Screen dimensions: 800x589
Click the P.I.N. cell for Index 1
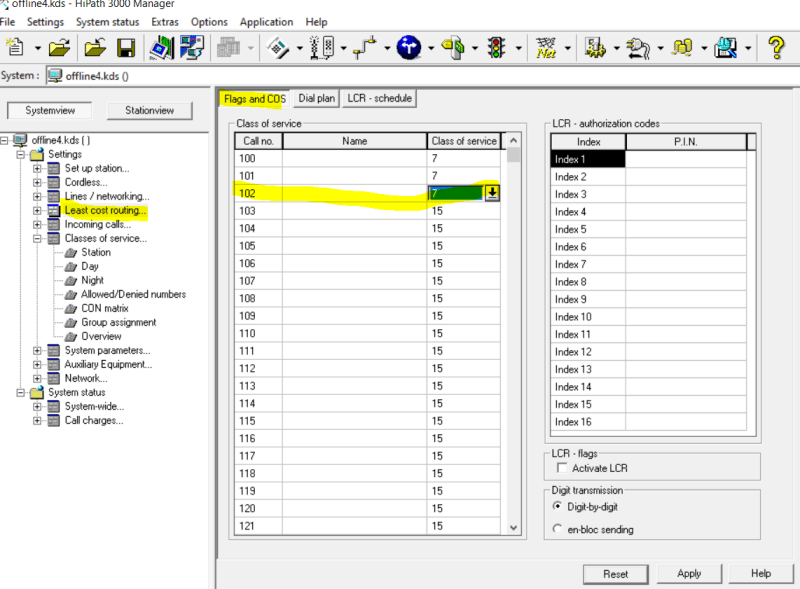coord(685,159)
